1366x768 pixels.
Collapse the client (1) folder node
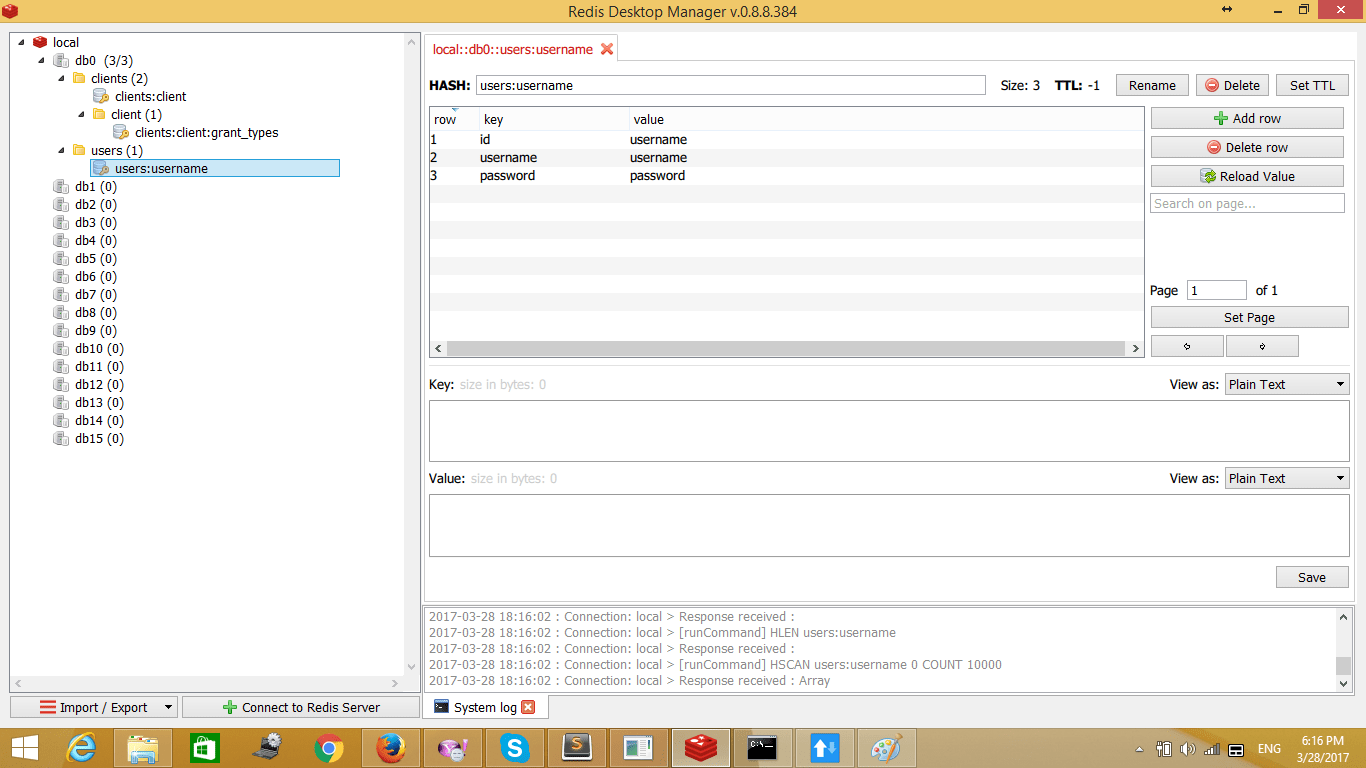coord(81,114)
